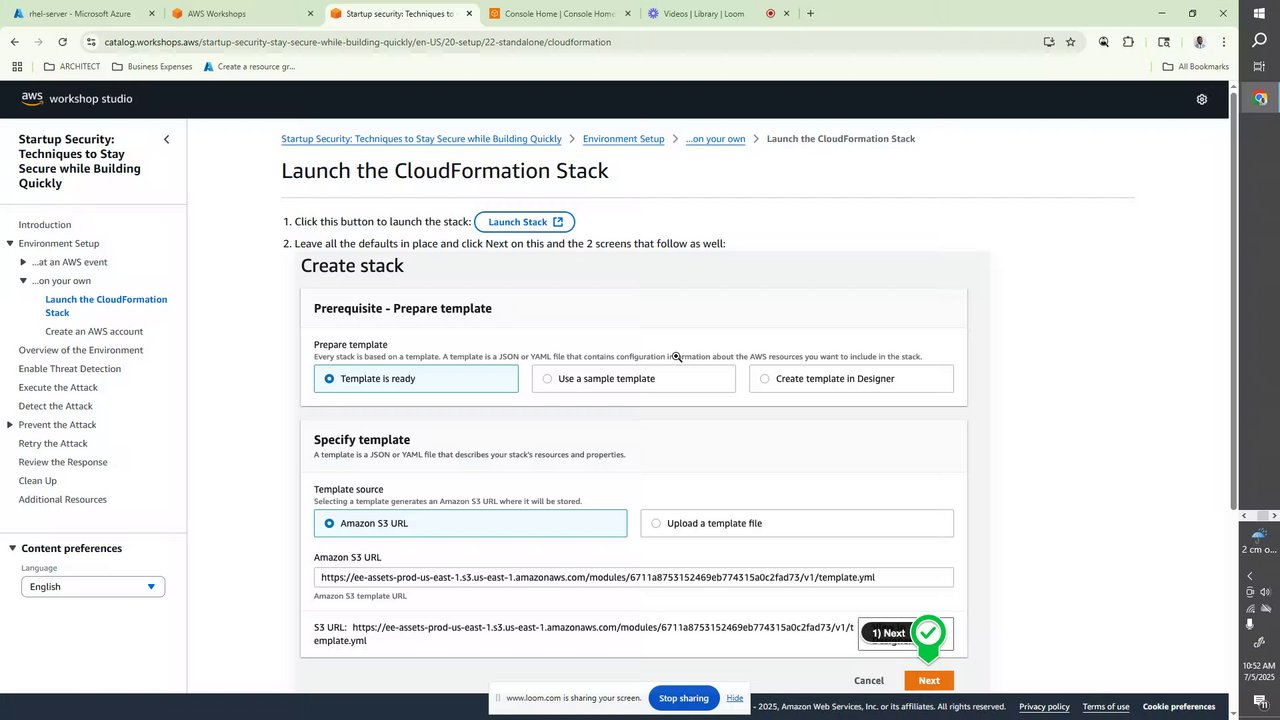Click the Launch Stack button
The image size is (1280, 720).
click(524, 222)
